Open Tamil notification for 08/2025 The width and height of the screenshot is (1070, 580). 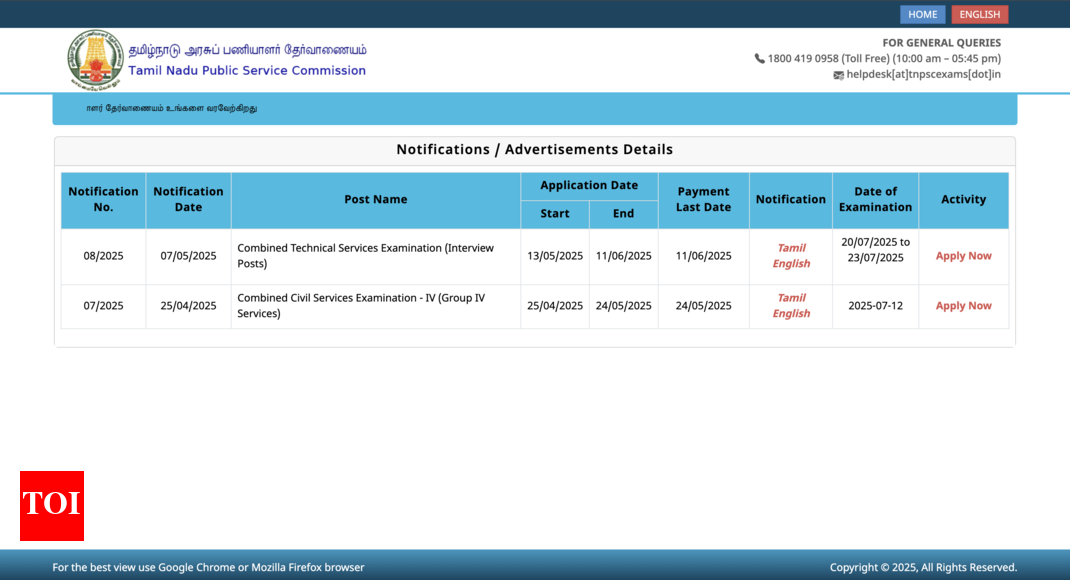791,248
